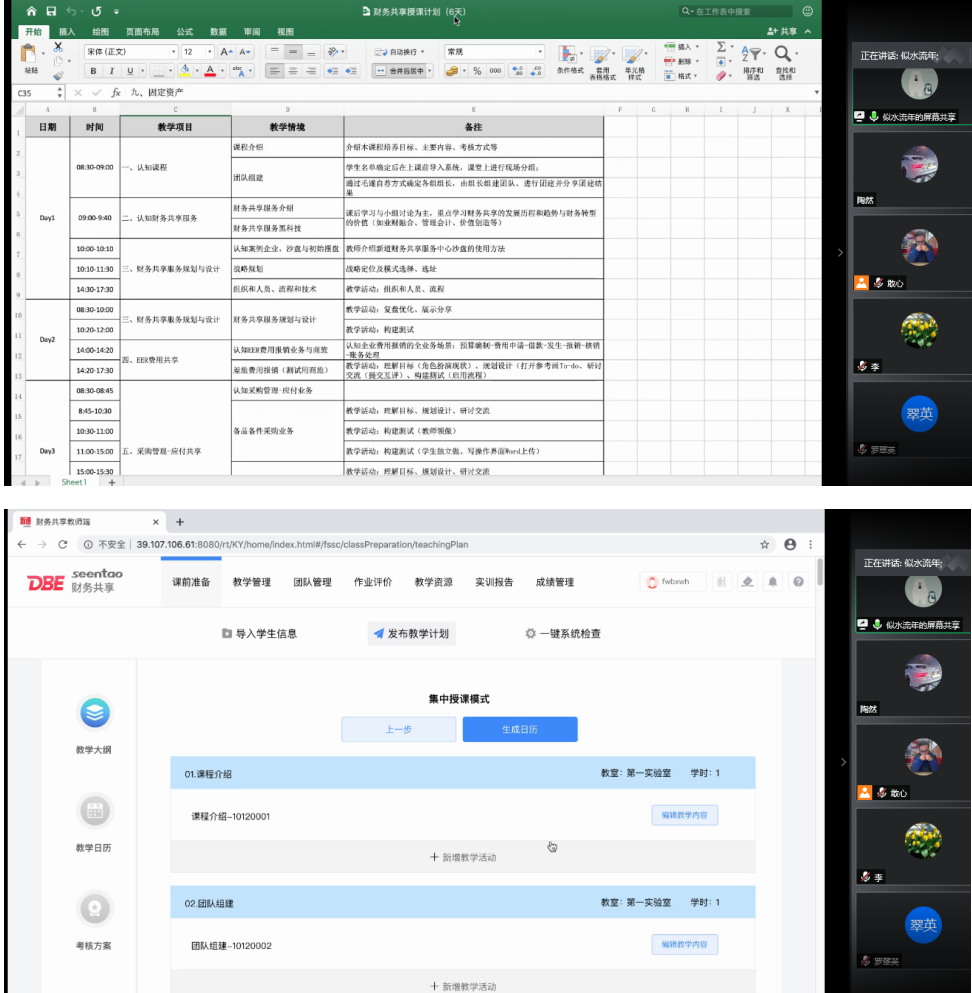Image resolution: width=972 pixels, height=993 pixels.
Task: Click the Save icon in Excel title bar
Action: [51, 11]
